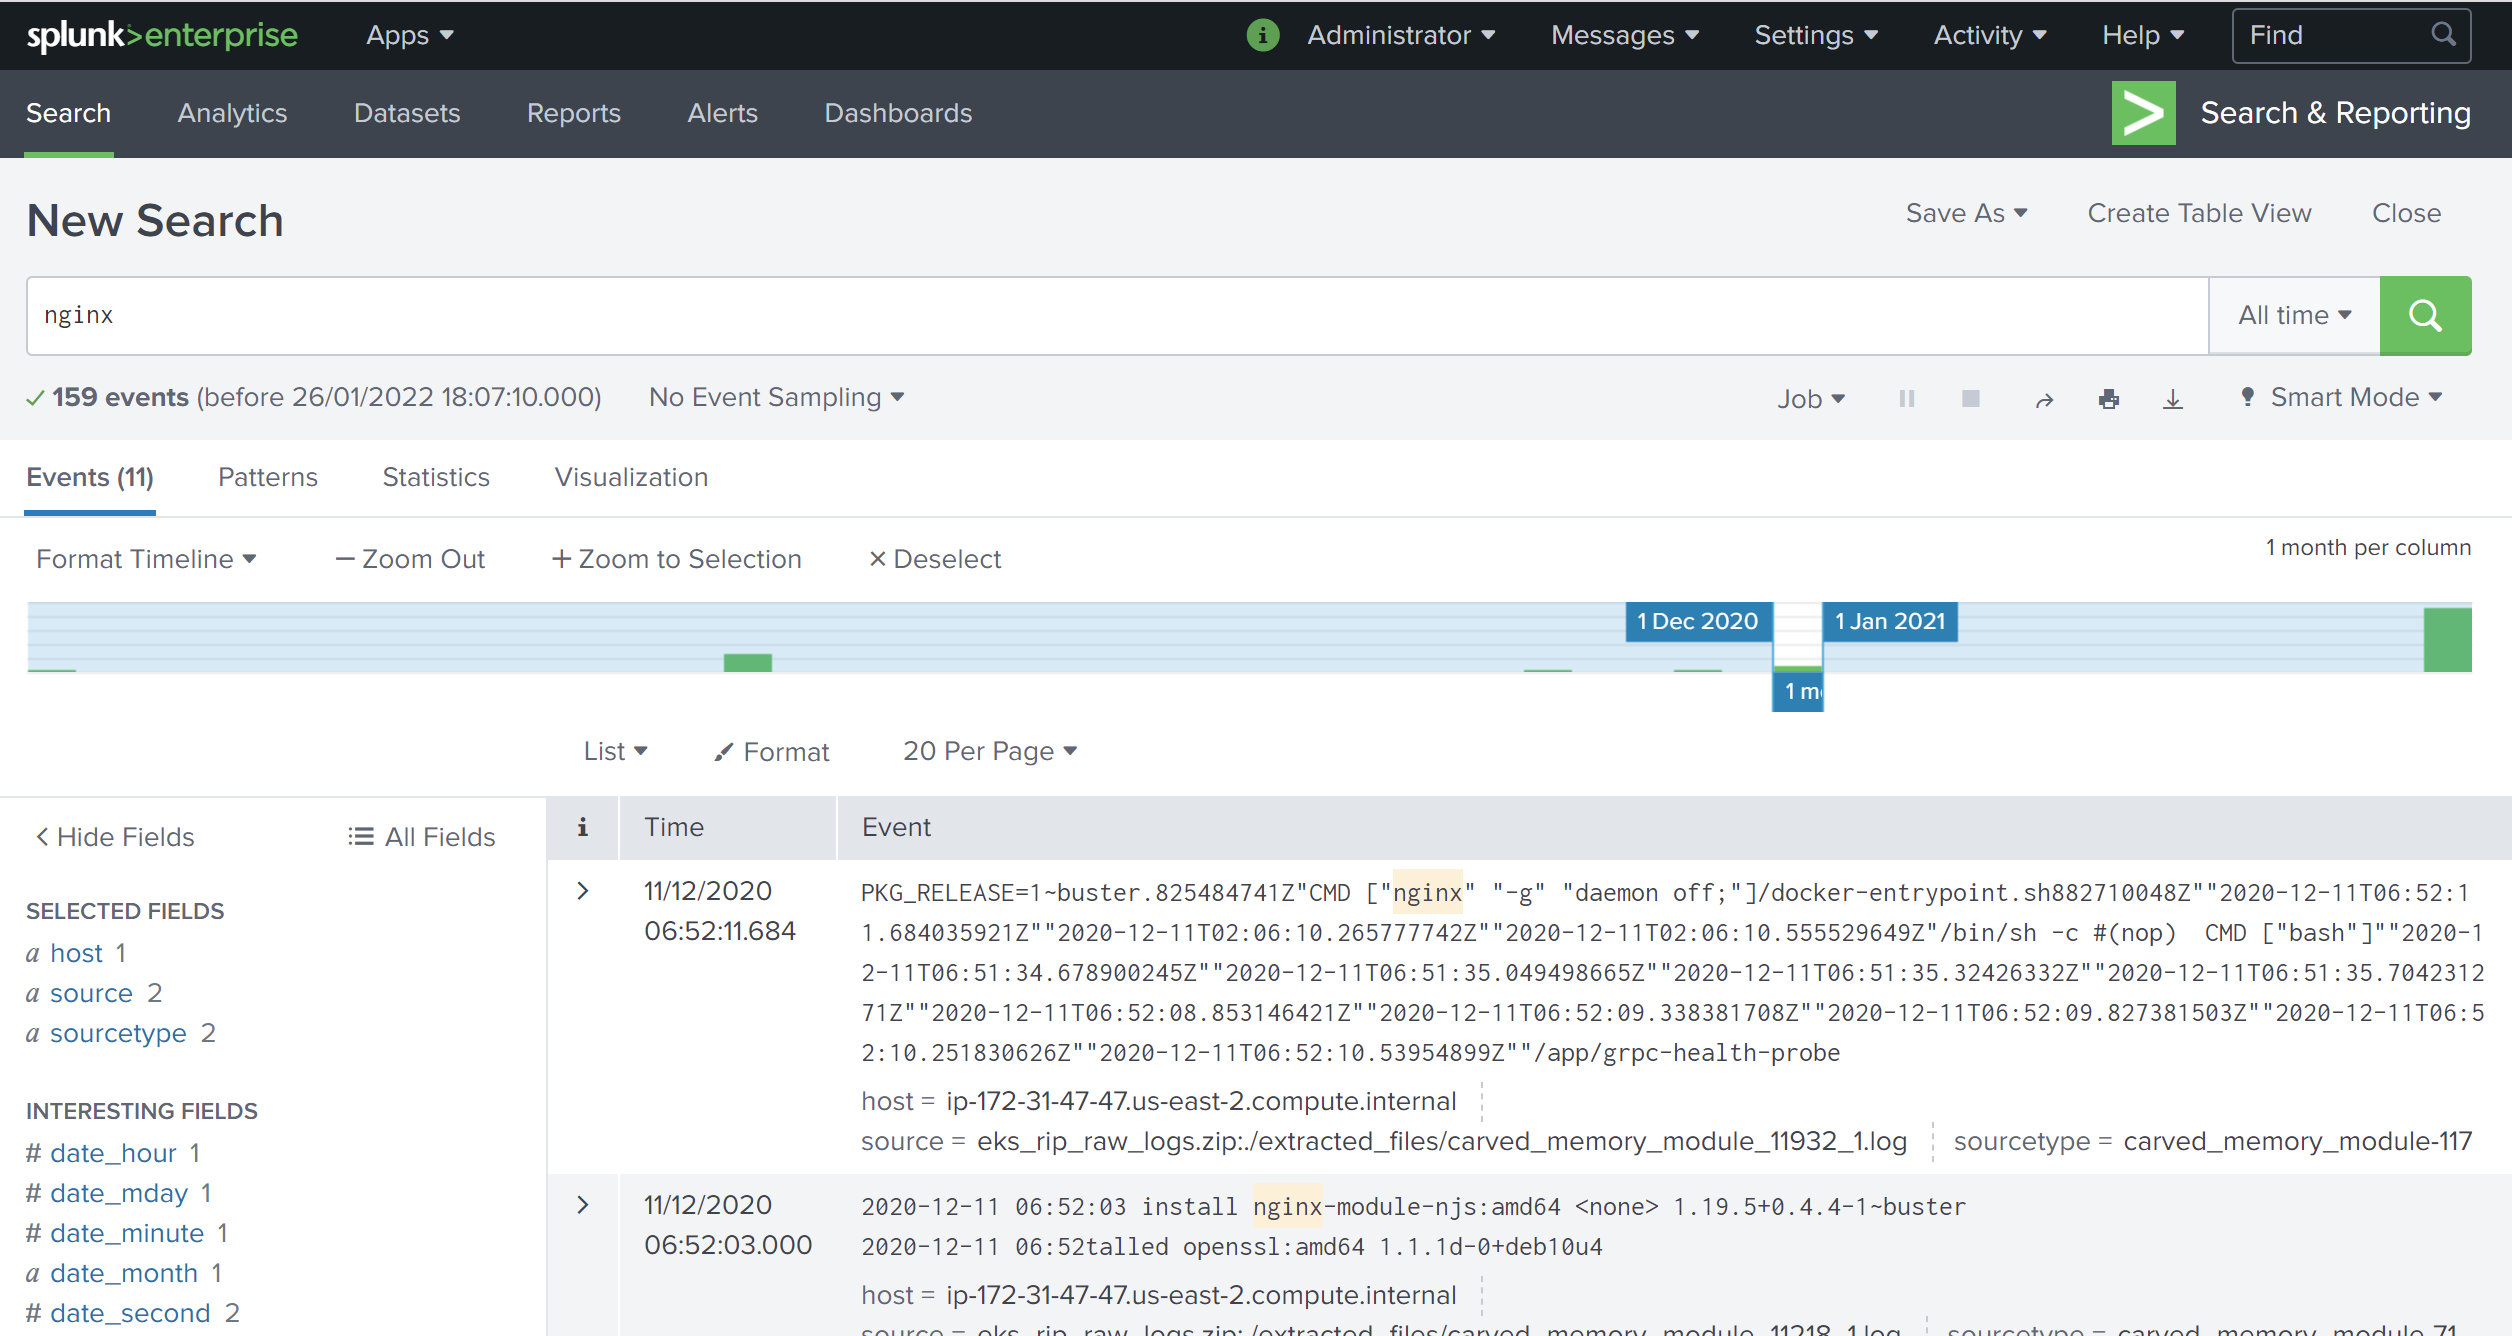This screenshot has width=2512, height=1336.
Task: Click the Search & Reporting app logo
Action: point(2142,113)
